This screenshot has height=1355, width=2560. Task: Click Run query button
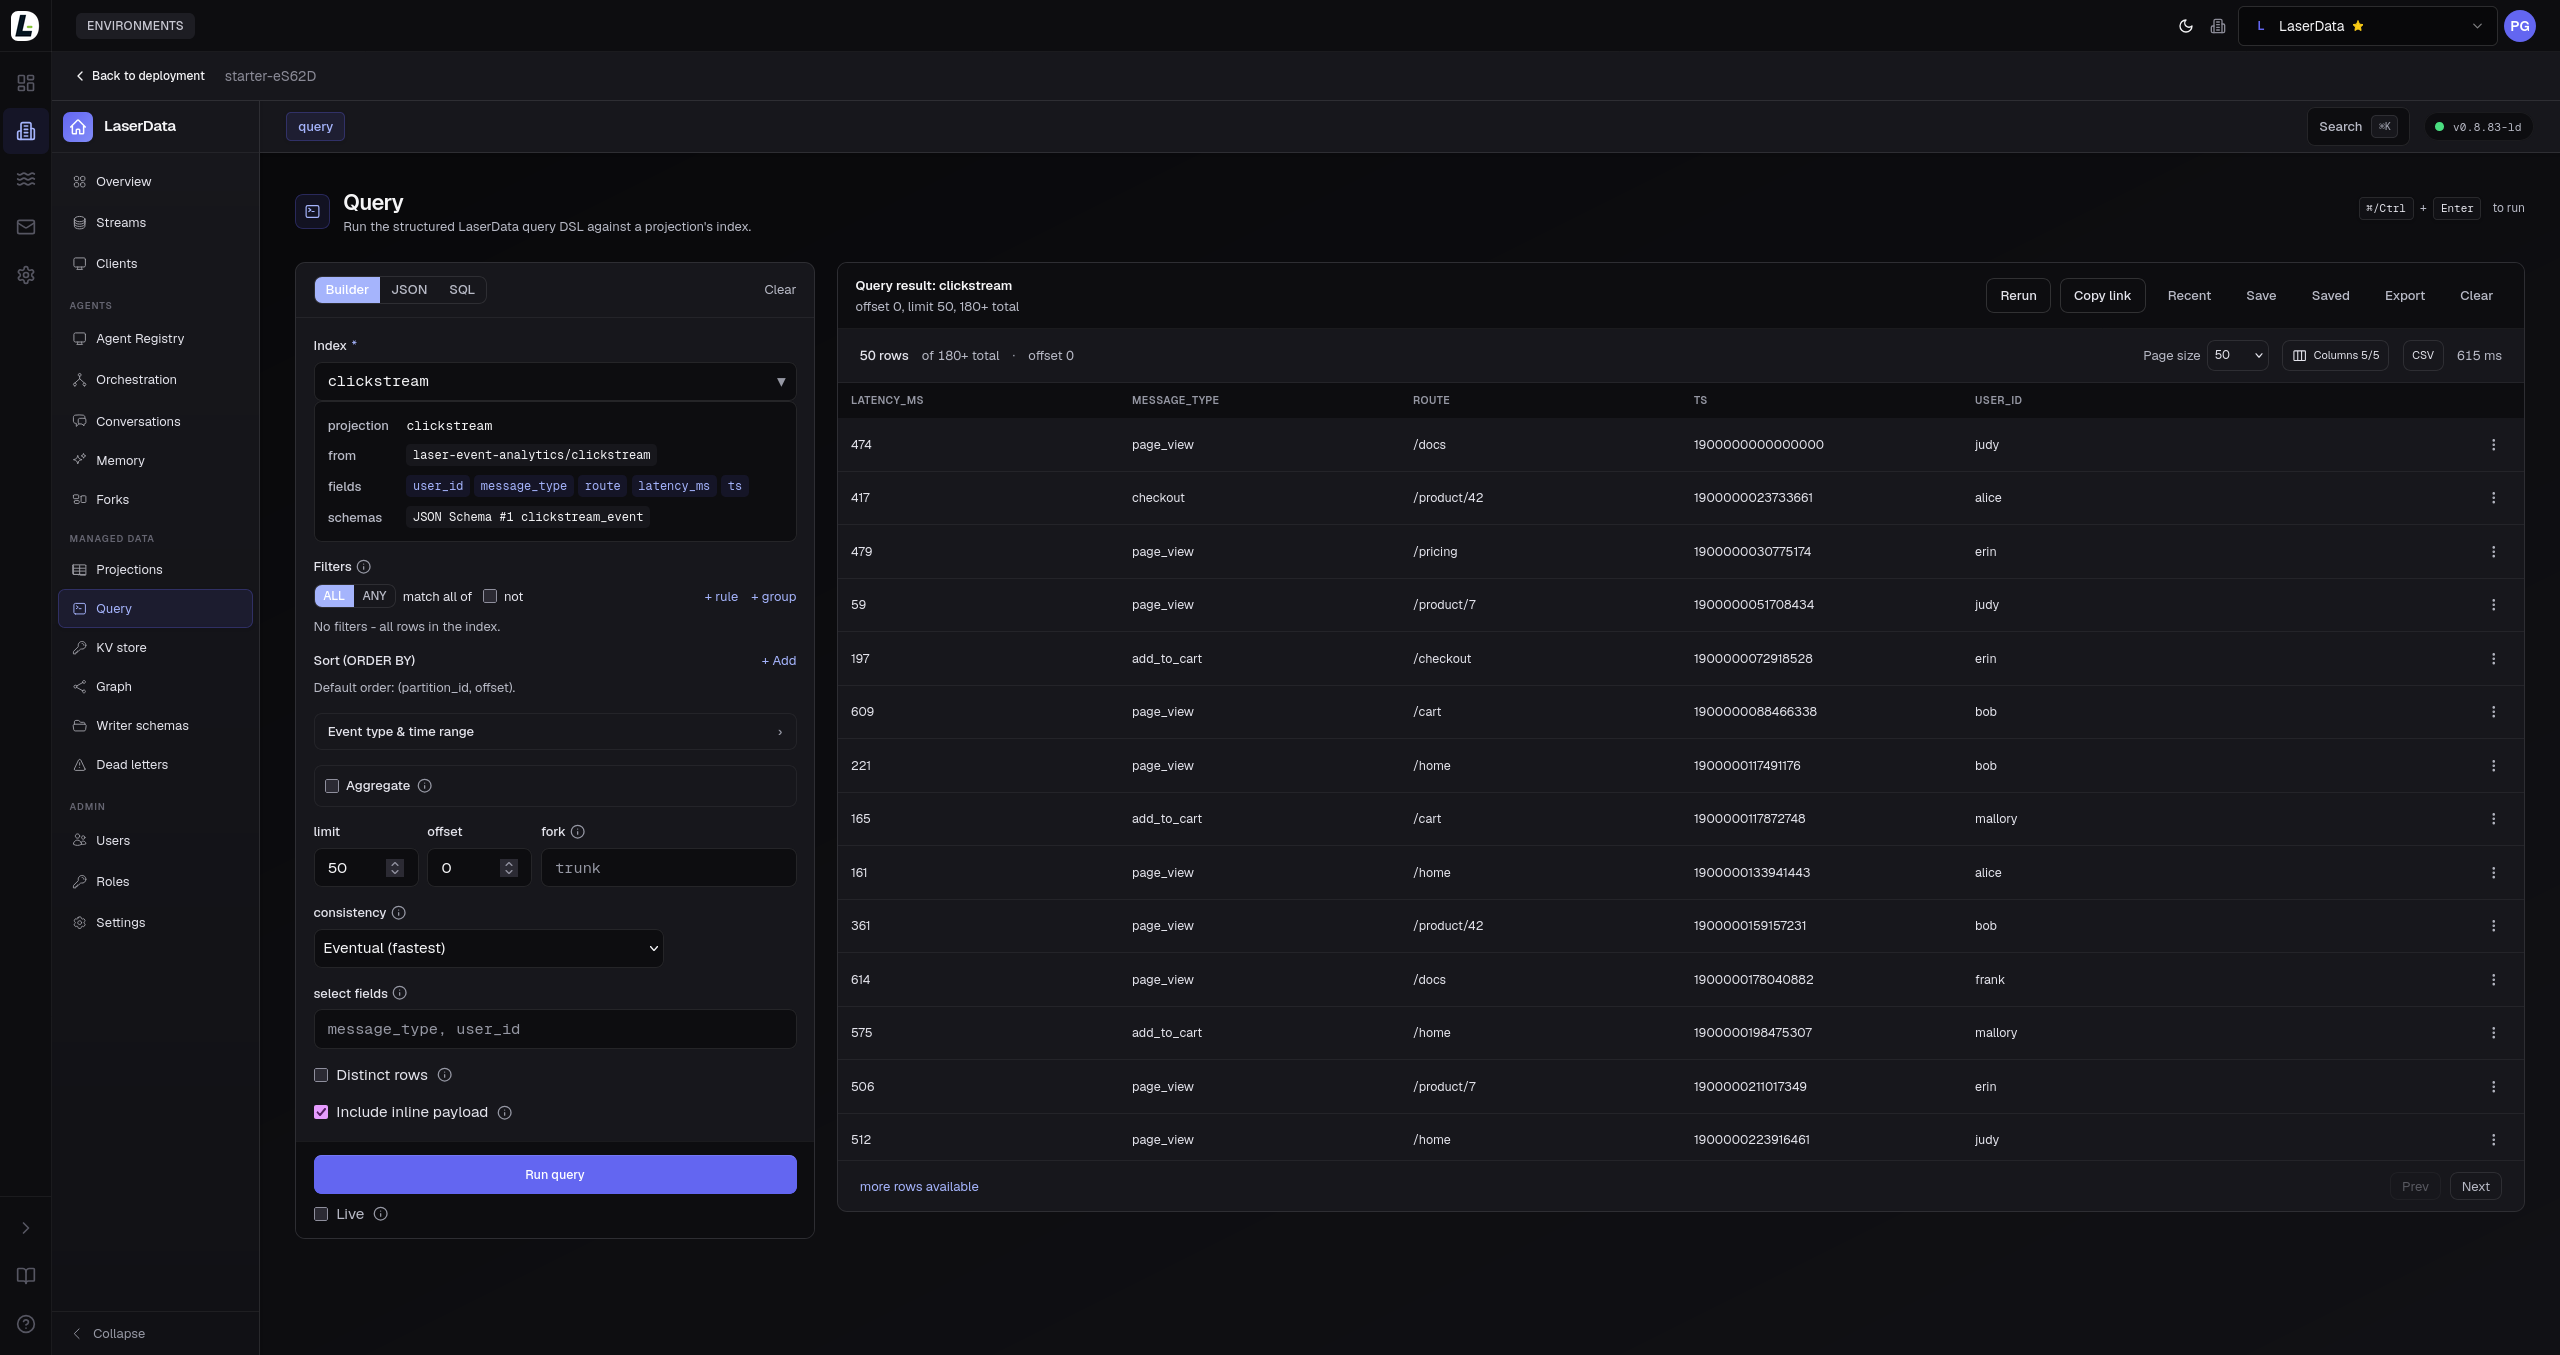(555, 1175)
